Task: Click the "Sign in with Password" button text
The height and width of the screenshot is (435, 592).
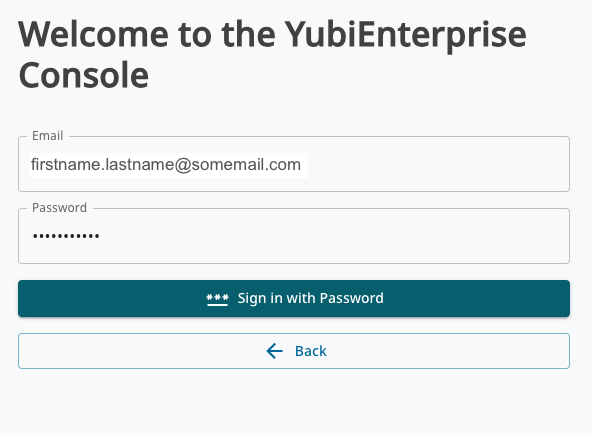Action: (x=310, y=298)
